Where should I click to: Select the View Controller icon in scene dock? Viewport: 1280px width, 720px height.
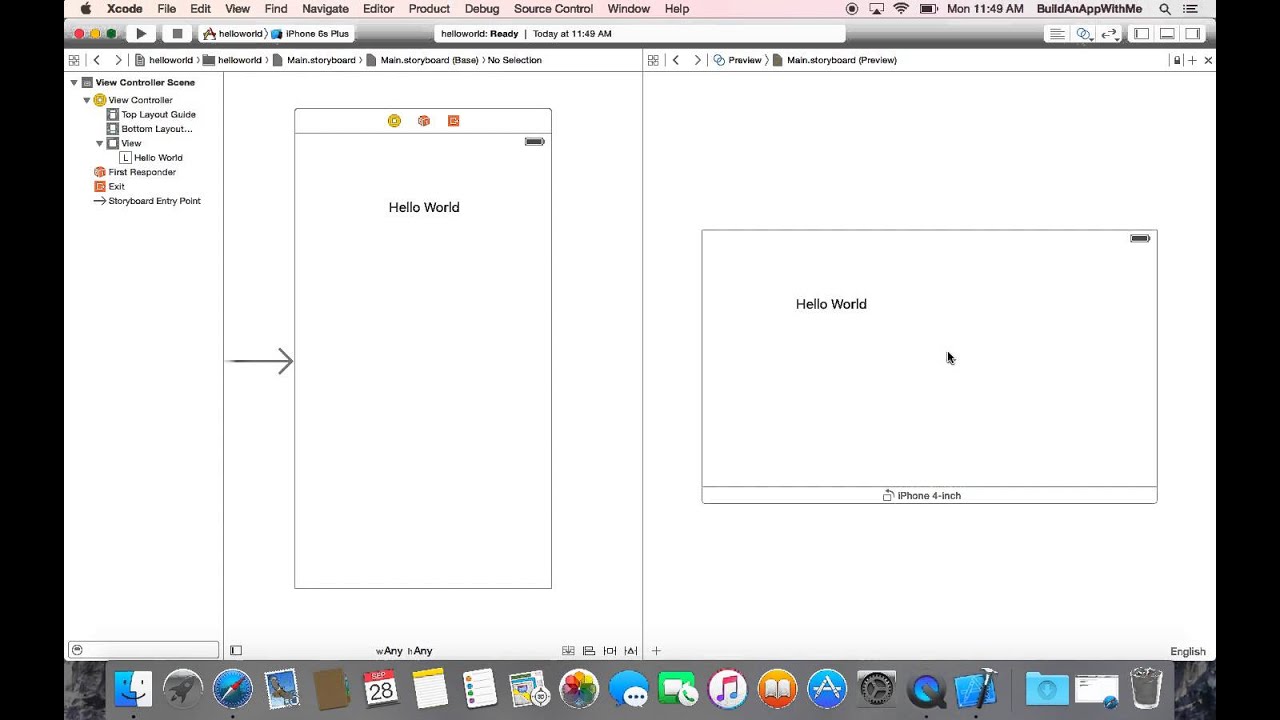(394, 121)
